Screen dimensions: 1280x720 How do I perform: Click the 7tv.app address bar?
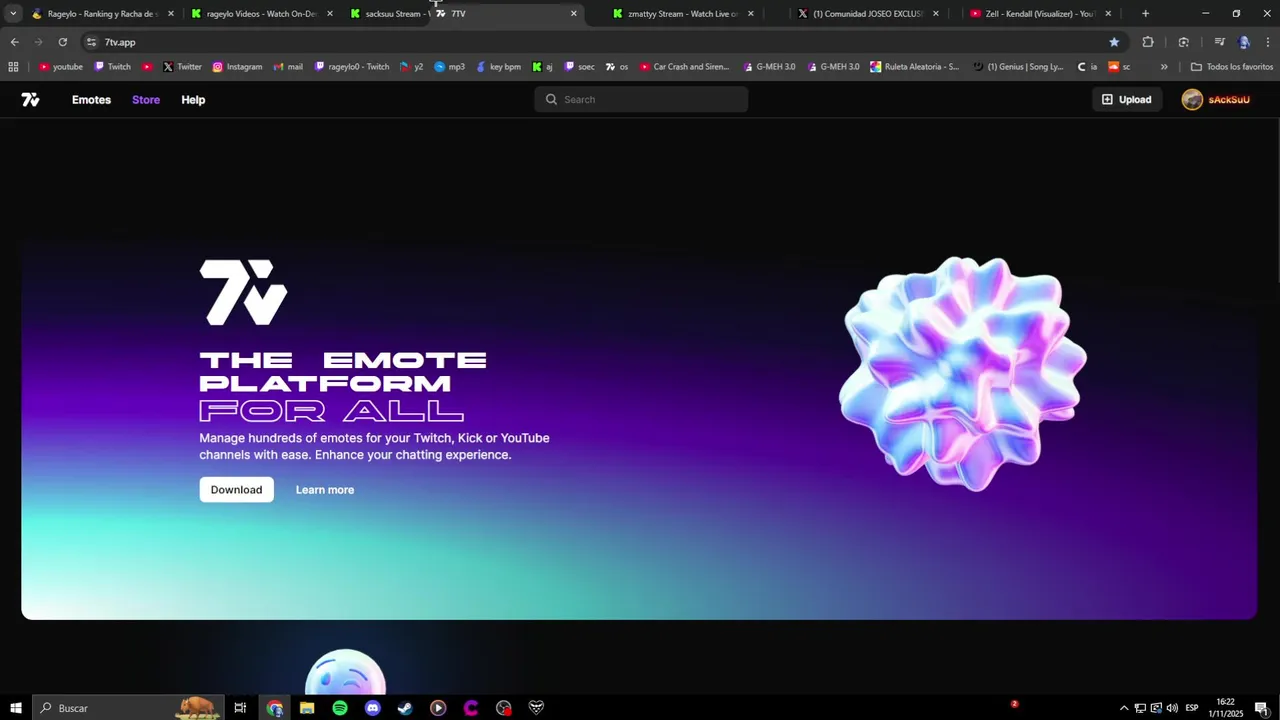pyautogui.click(x=600, y=42)
